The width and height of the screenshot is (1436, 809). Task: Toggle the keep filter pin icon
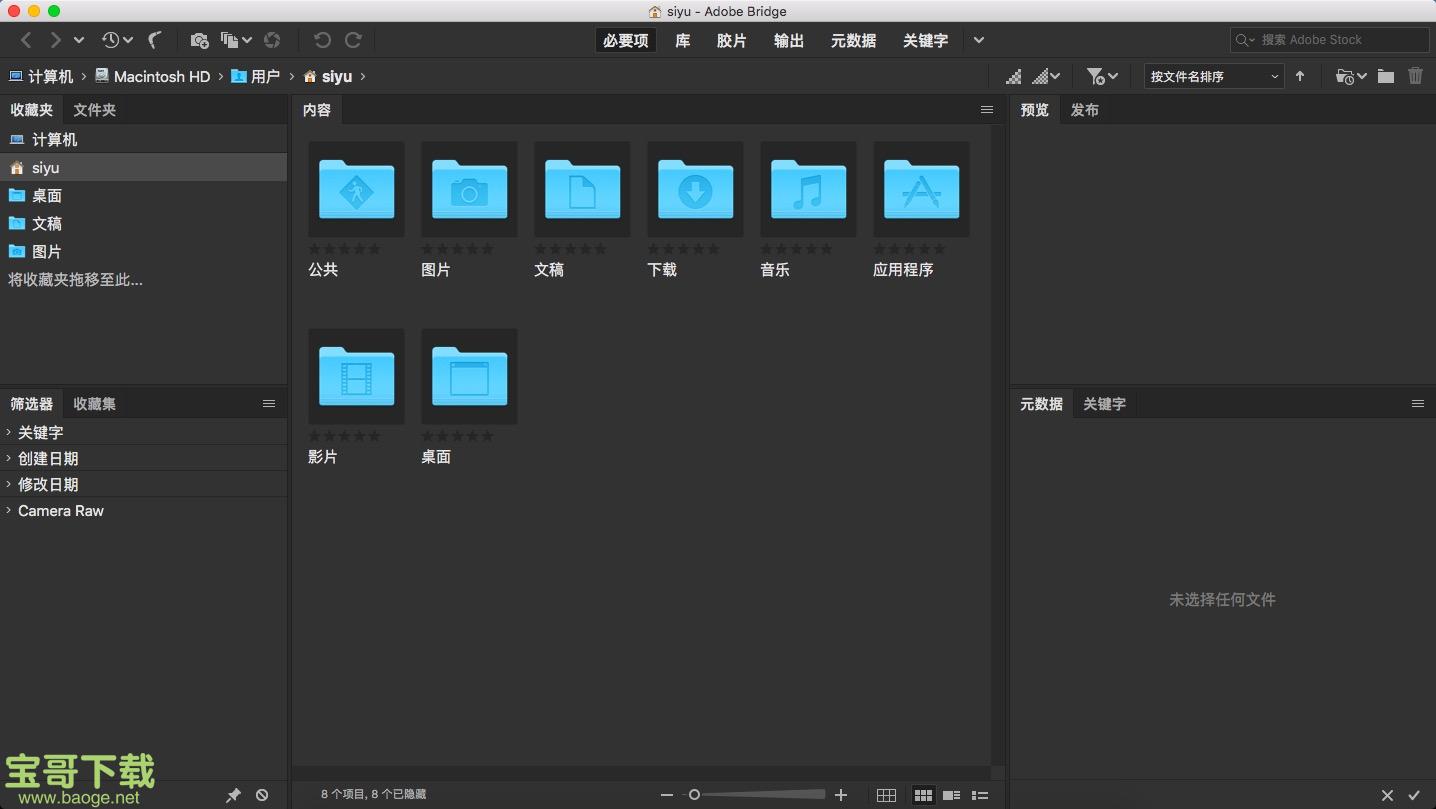point(233,795)
